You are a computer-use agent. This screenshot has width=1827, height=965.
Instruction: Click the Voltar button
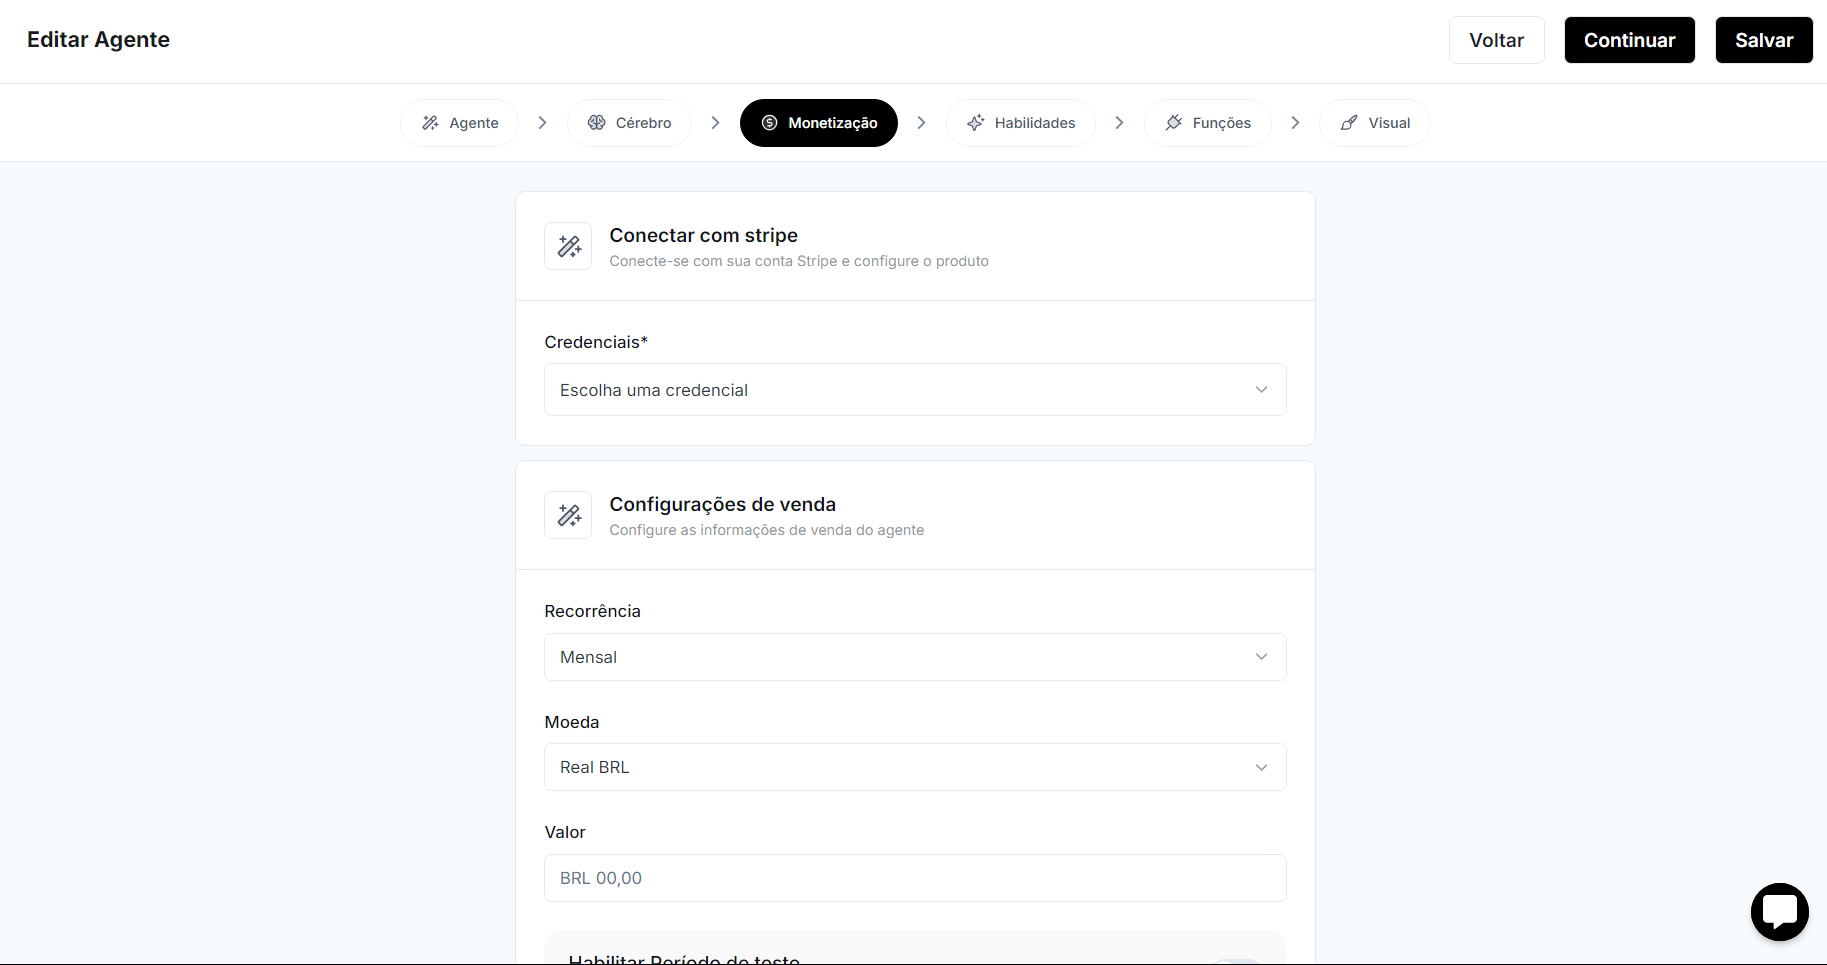1496,40
